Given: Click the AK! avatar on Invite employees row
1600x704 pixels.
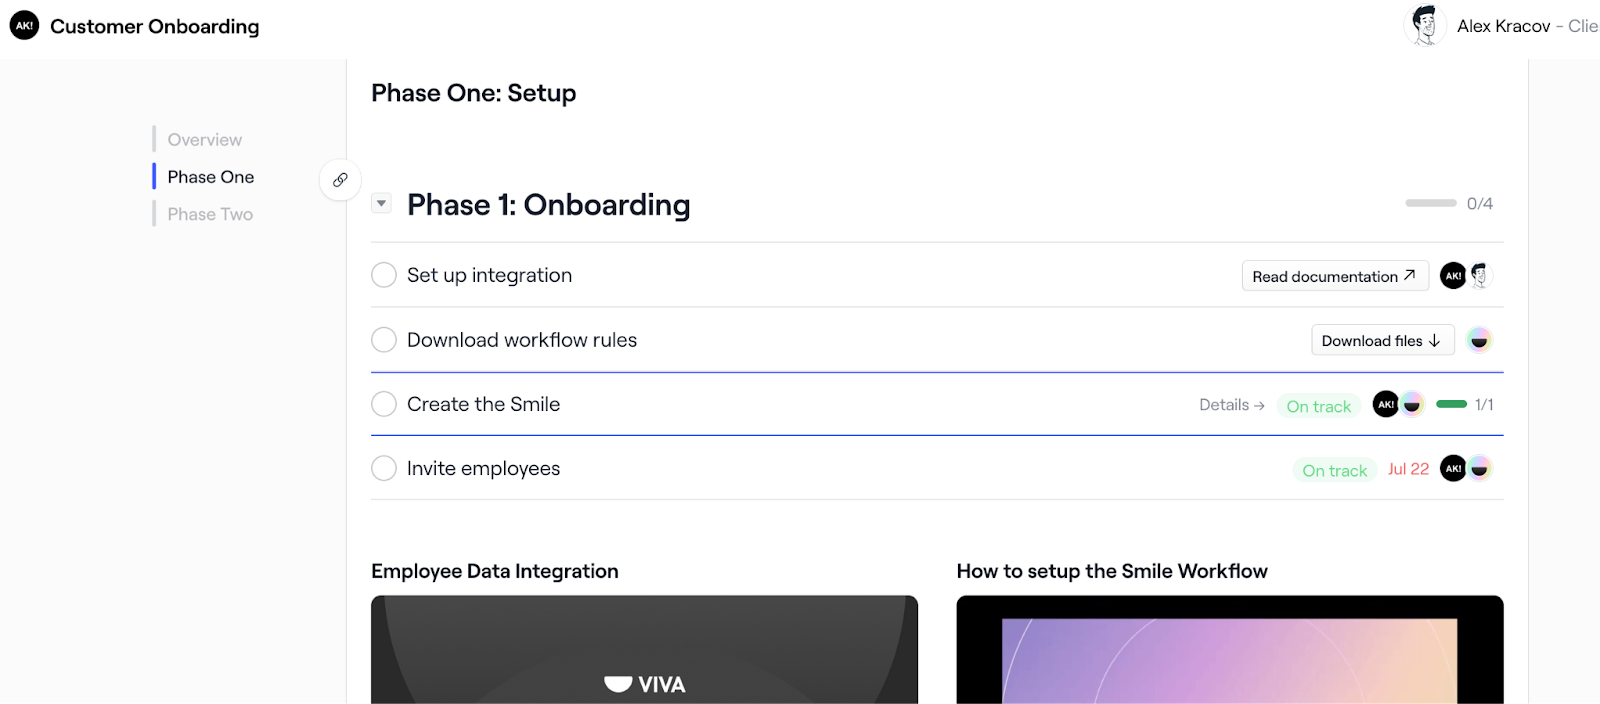Looking at the screenshot, I should pyautogui.click(x=1453, y=468).
